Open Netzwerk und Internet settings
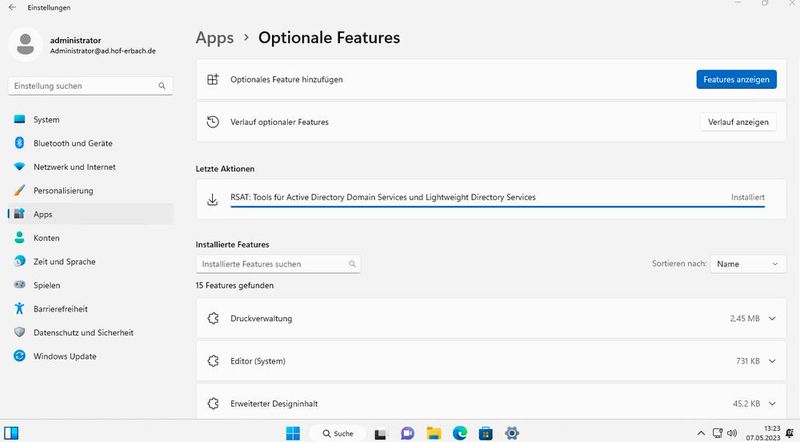Screen dimensions: 800x442 [x=90, y=167]
